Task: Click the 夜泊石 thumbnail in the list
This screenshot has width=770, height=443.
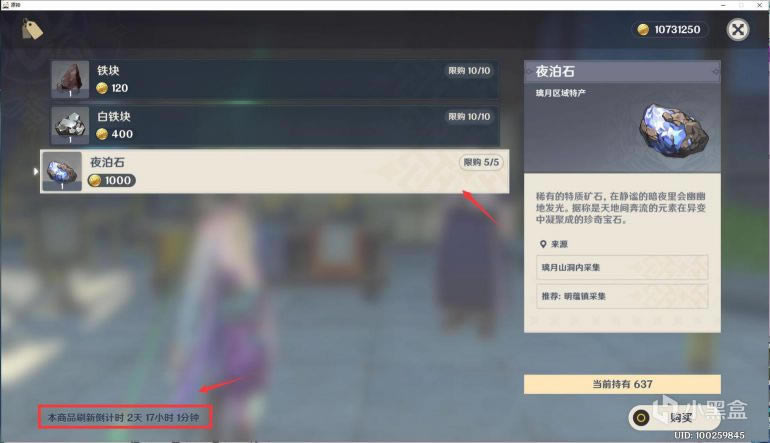Action: 64,171
